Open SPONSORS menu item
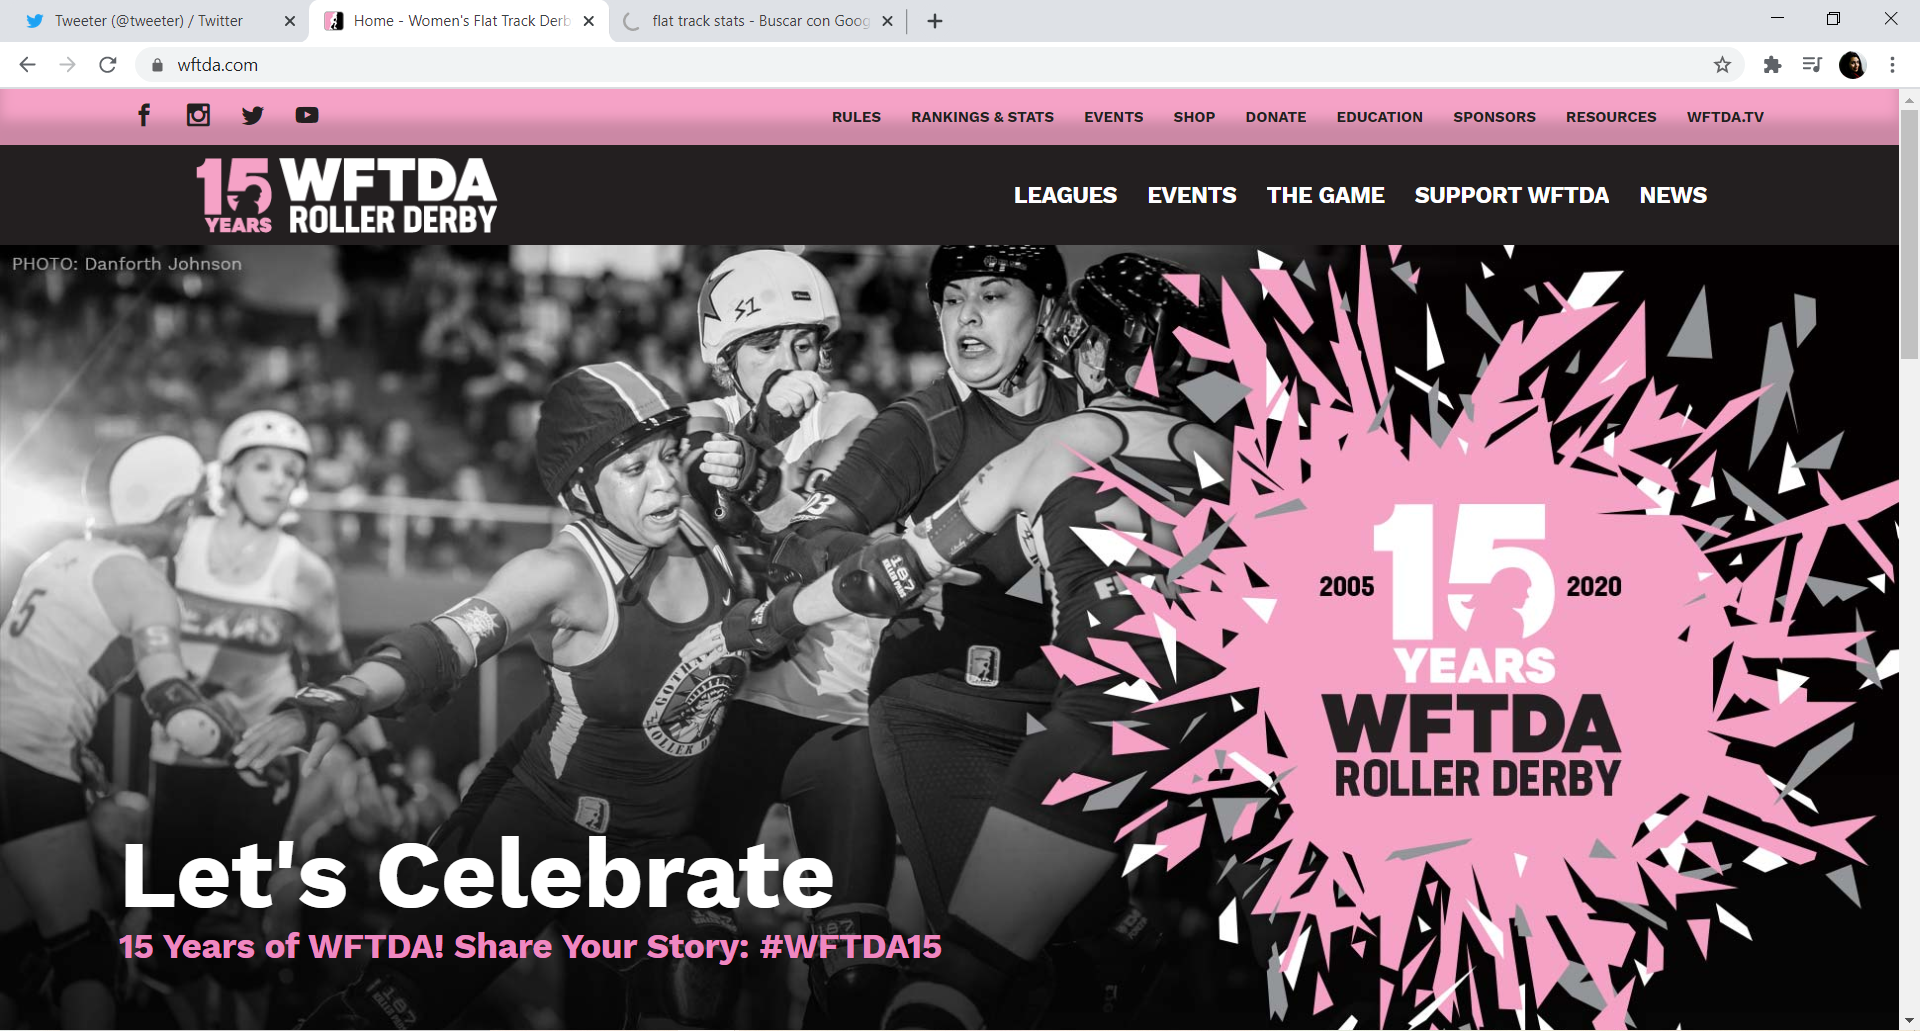Viewport: 1920px width, 1031px height. [1494, 117]
